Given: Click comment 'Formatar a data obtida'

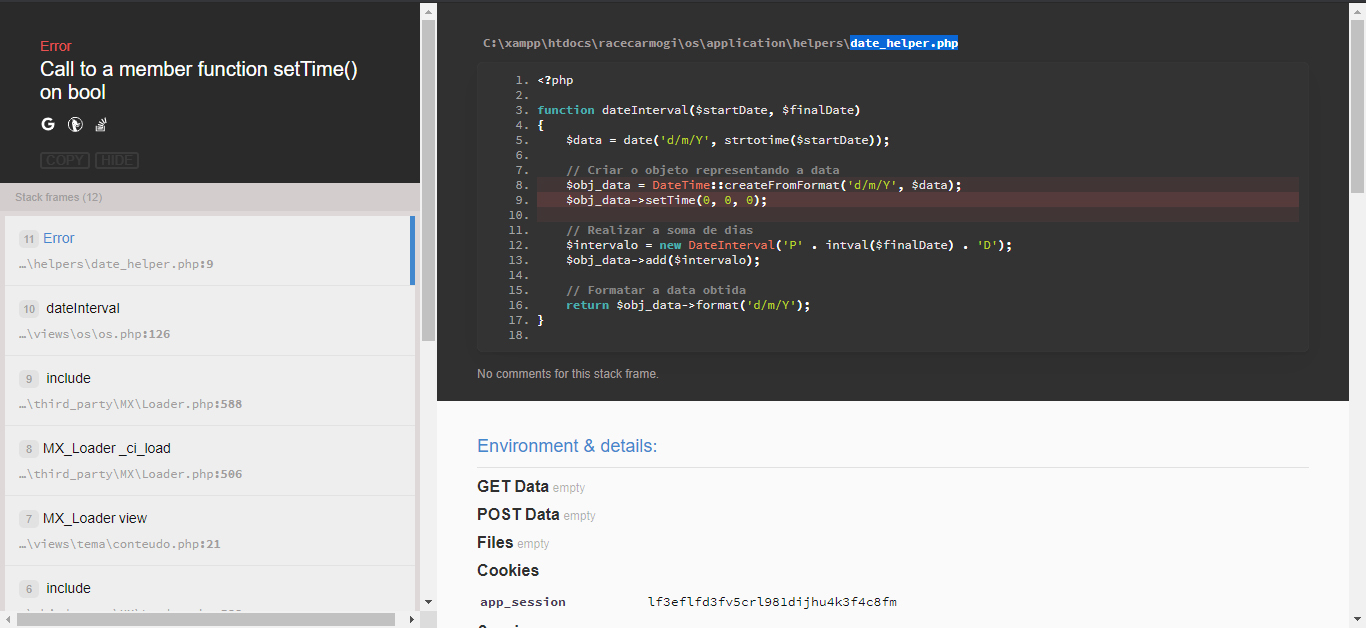Looking at the screenshot, I should point(656,290).
